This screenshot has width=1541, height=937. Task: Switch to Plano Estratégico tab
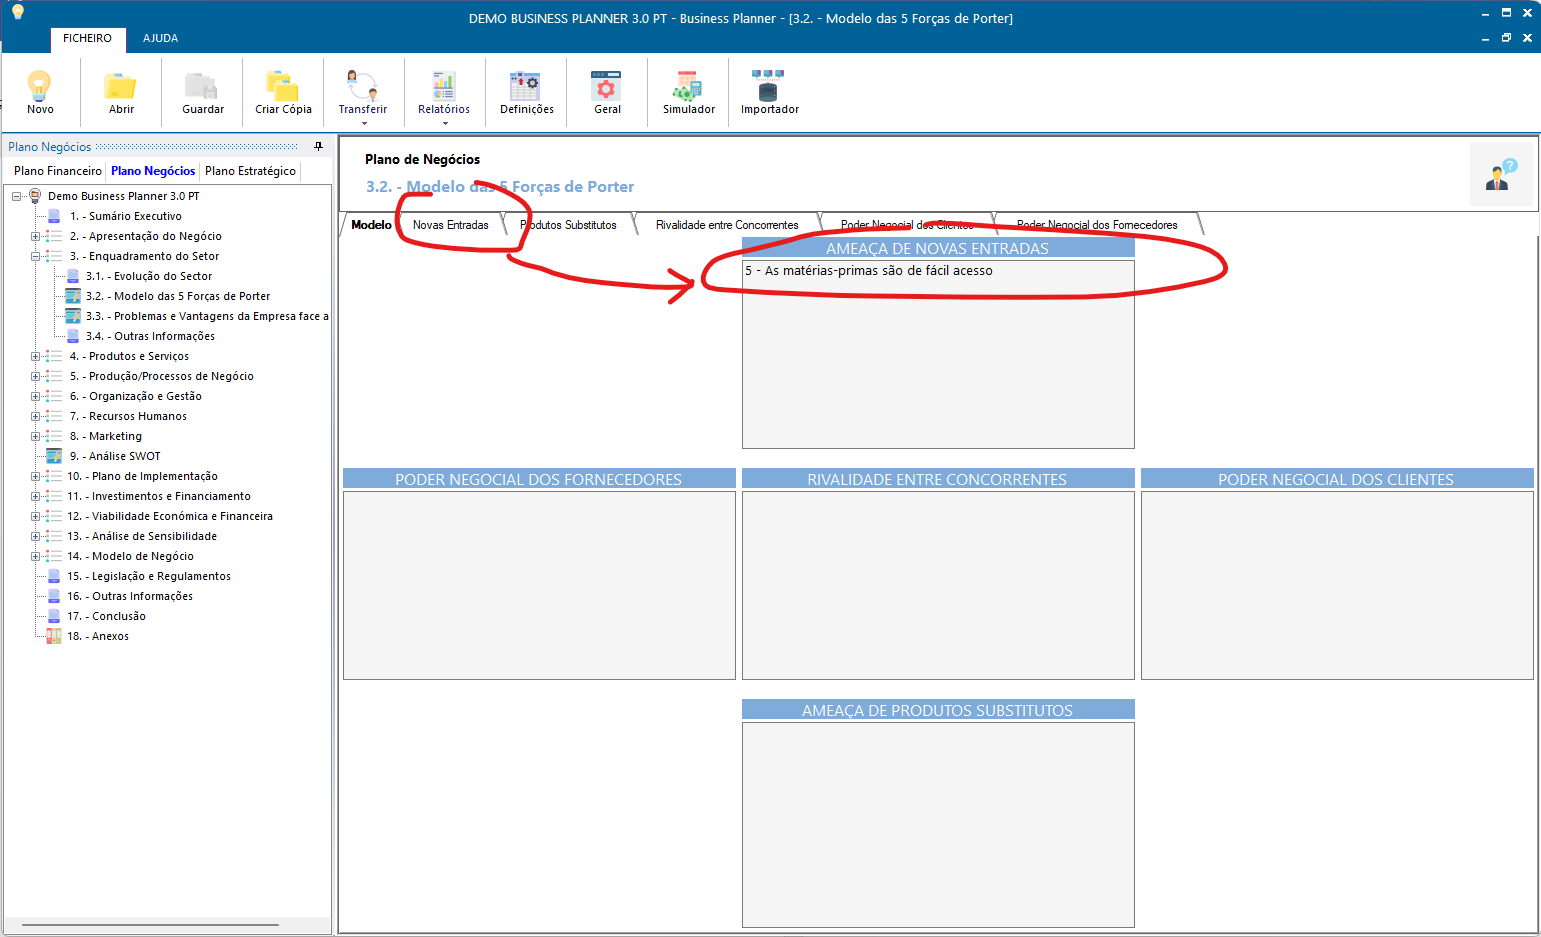click(x=250, y=171)
